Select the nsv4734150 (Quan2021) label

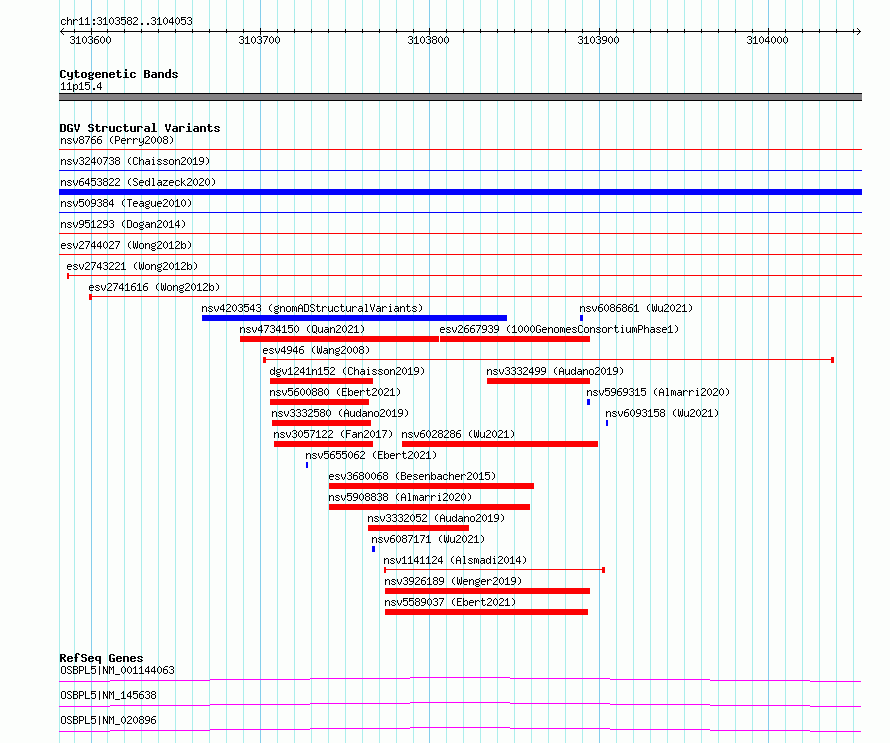[302, 329]
